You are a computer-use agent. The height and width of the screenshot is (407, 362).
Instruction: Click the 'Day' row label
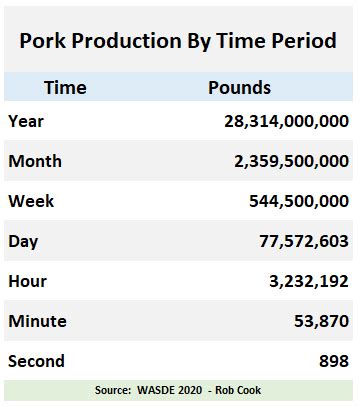pyautogui.click(x=23, y=241)
